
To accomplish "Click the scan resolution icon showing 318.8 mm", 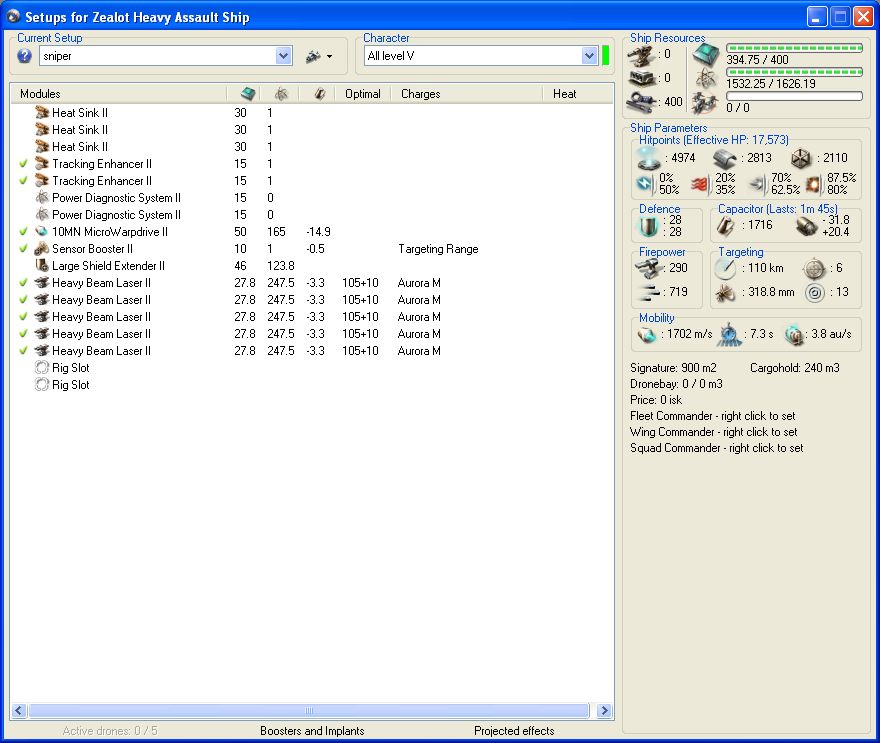I will pos(725,292).
